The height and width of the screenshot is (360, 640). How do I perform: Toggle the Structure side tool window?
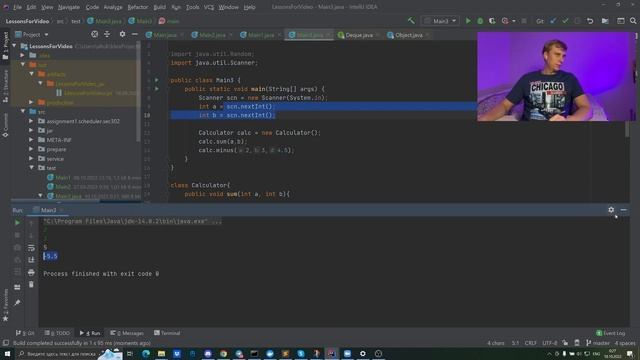coord(5,86)
